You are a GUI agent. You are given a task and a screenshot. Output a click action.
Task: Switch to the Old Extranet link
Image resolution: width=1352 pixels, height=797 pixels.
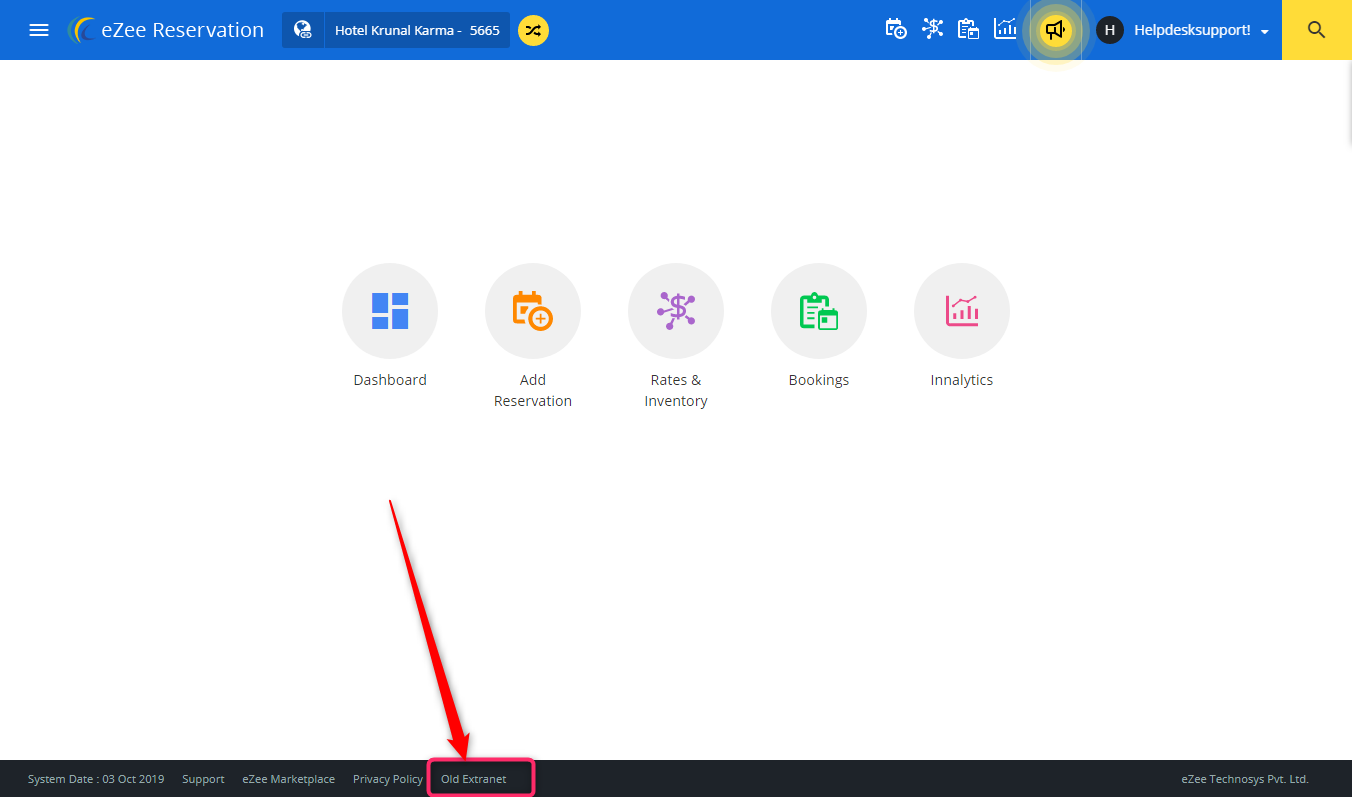(x=474, y=779)
